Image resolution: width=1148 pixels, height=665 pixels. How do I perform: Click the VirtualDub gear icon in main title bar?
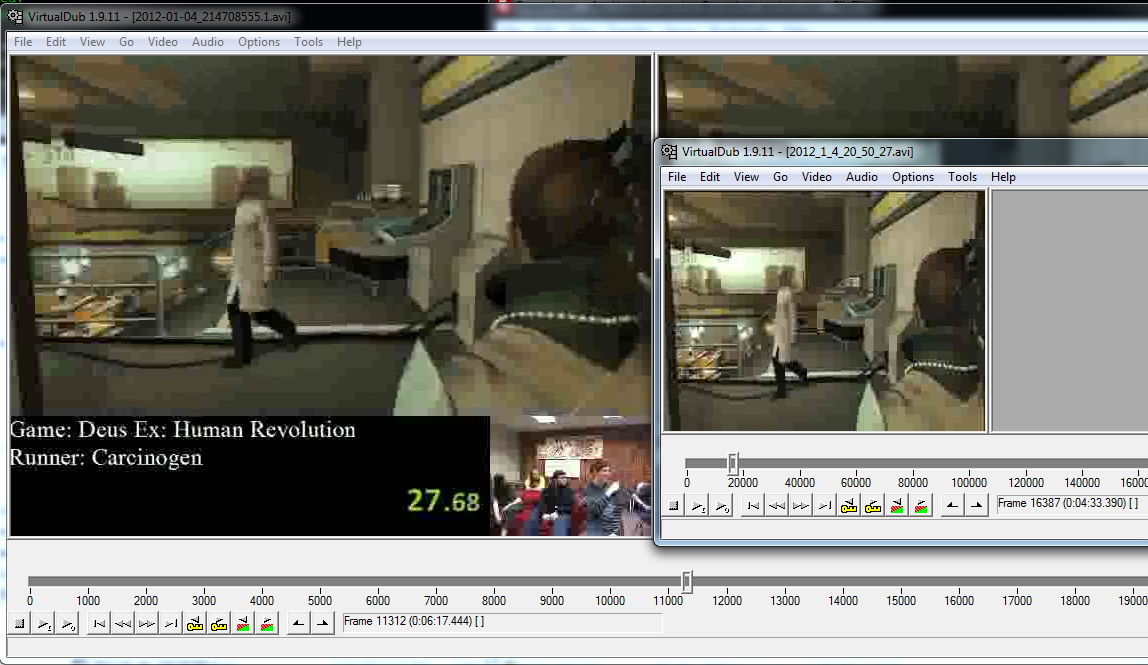15,16
